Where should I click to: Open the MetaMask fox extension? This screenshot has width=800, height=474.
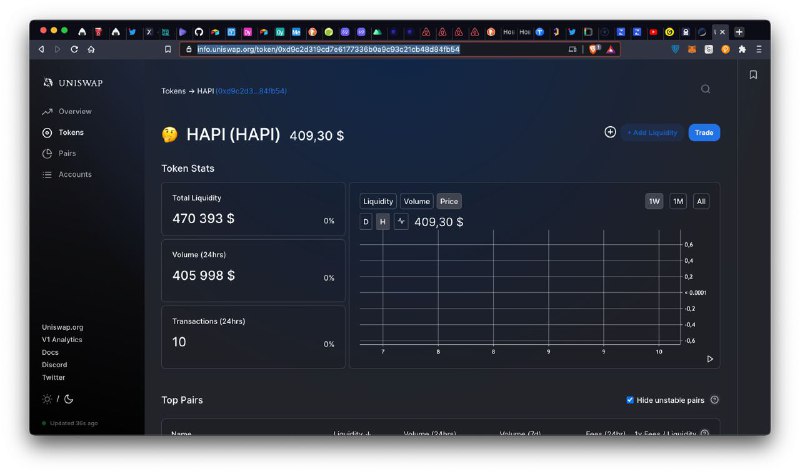pos(692,49)
